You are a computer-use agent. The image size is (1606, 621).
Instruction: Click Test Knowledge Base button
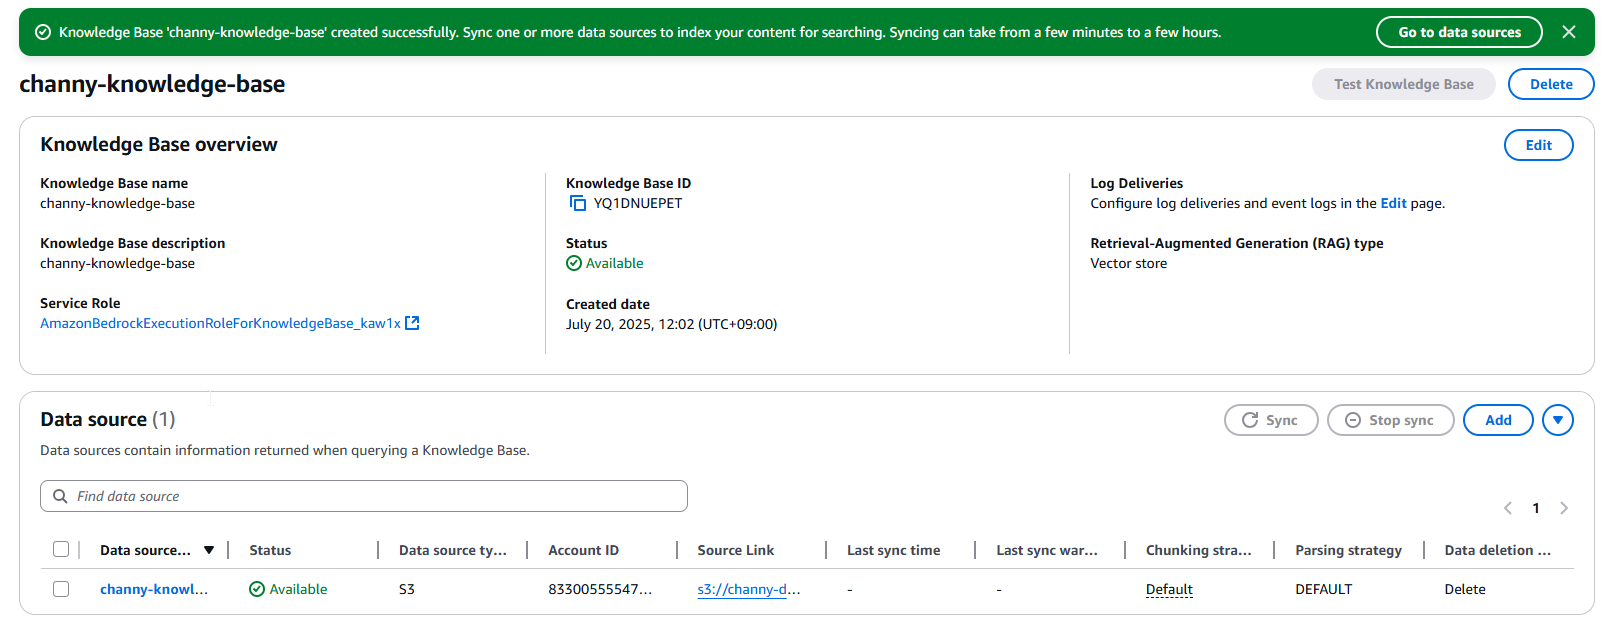point(1403,84)
